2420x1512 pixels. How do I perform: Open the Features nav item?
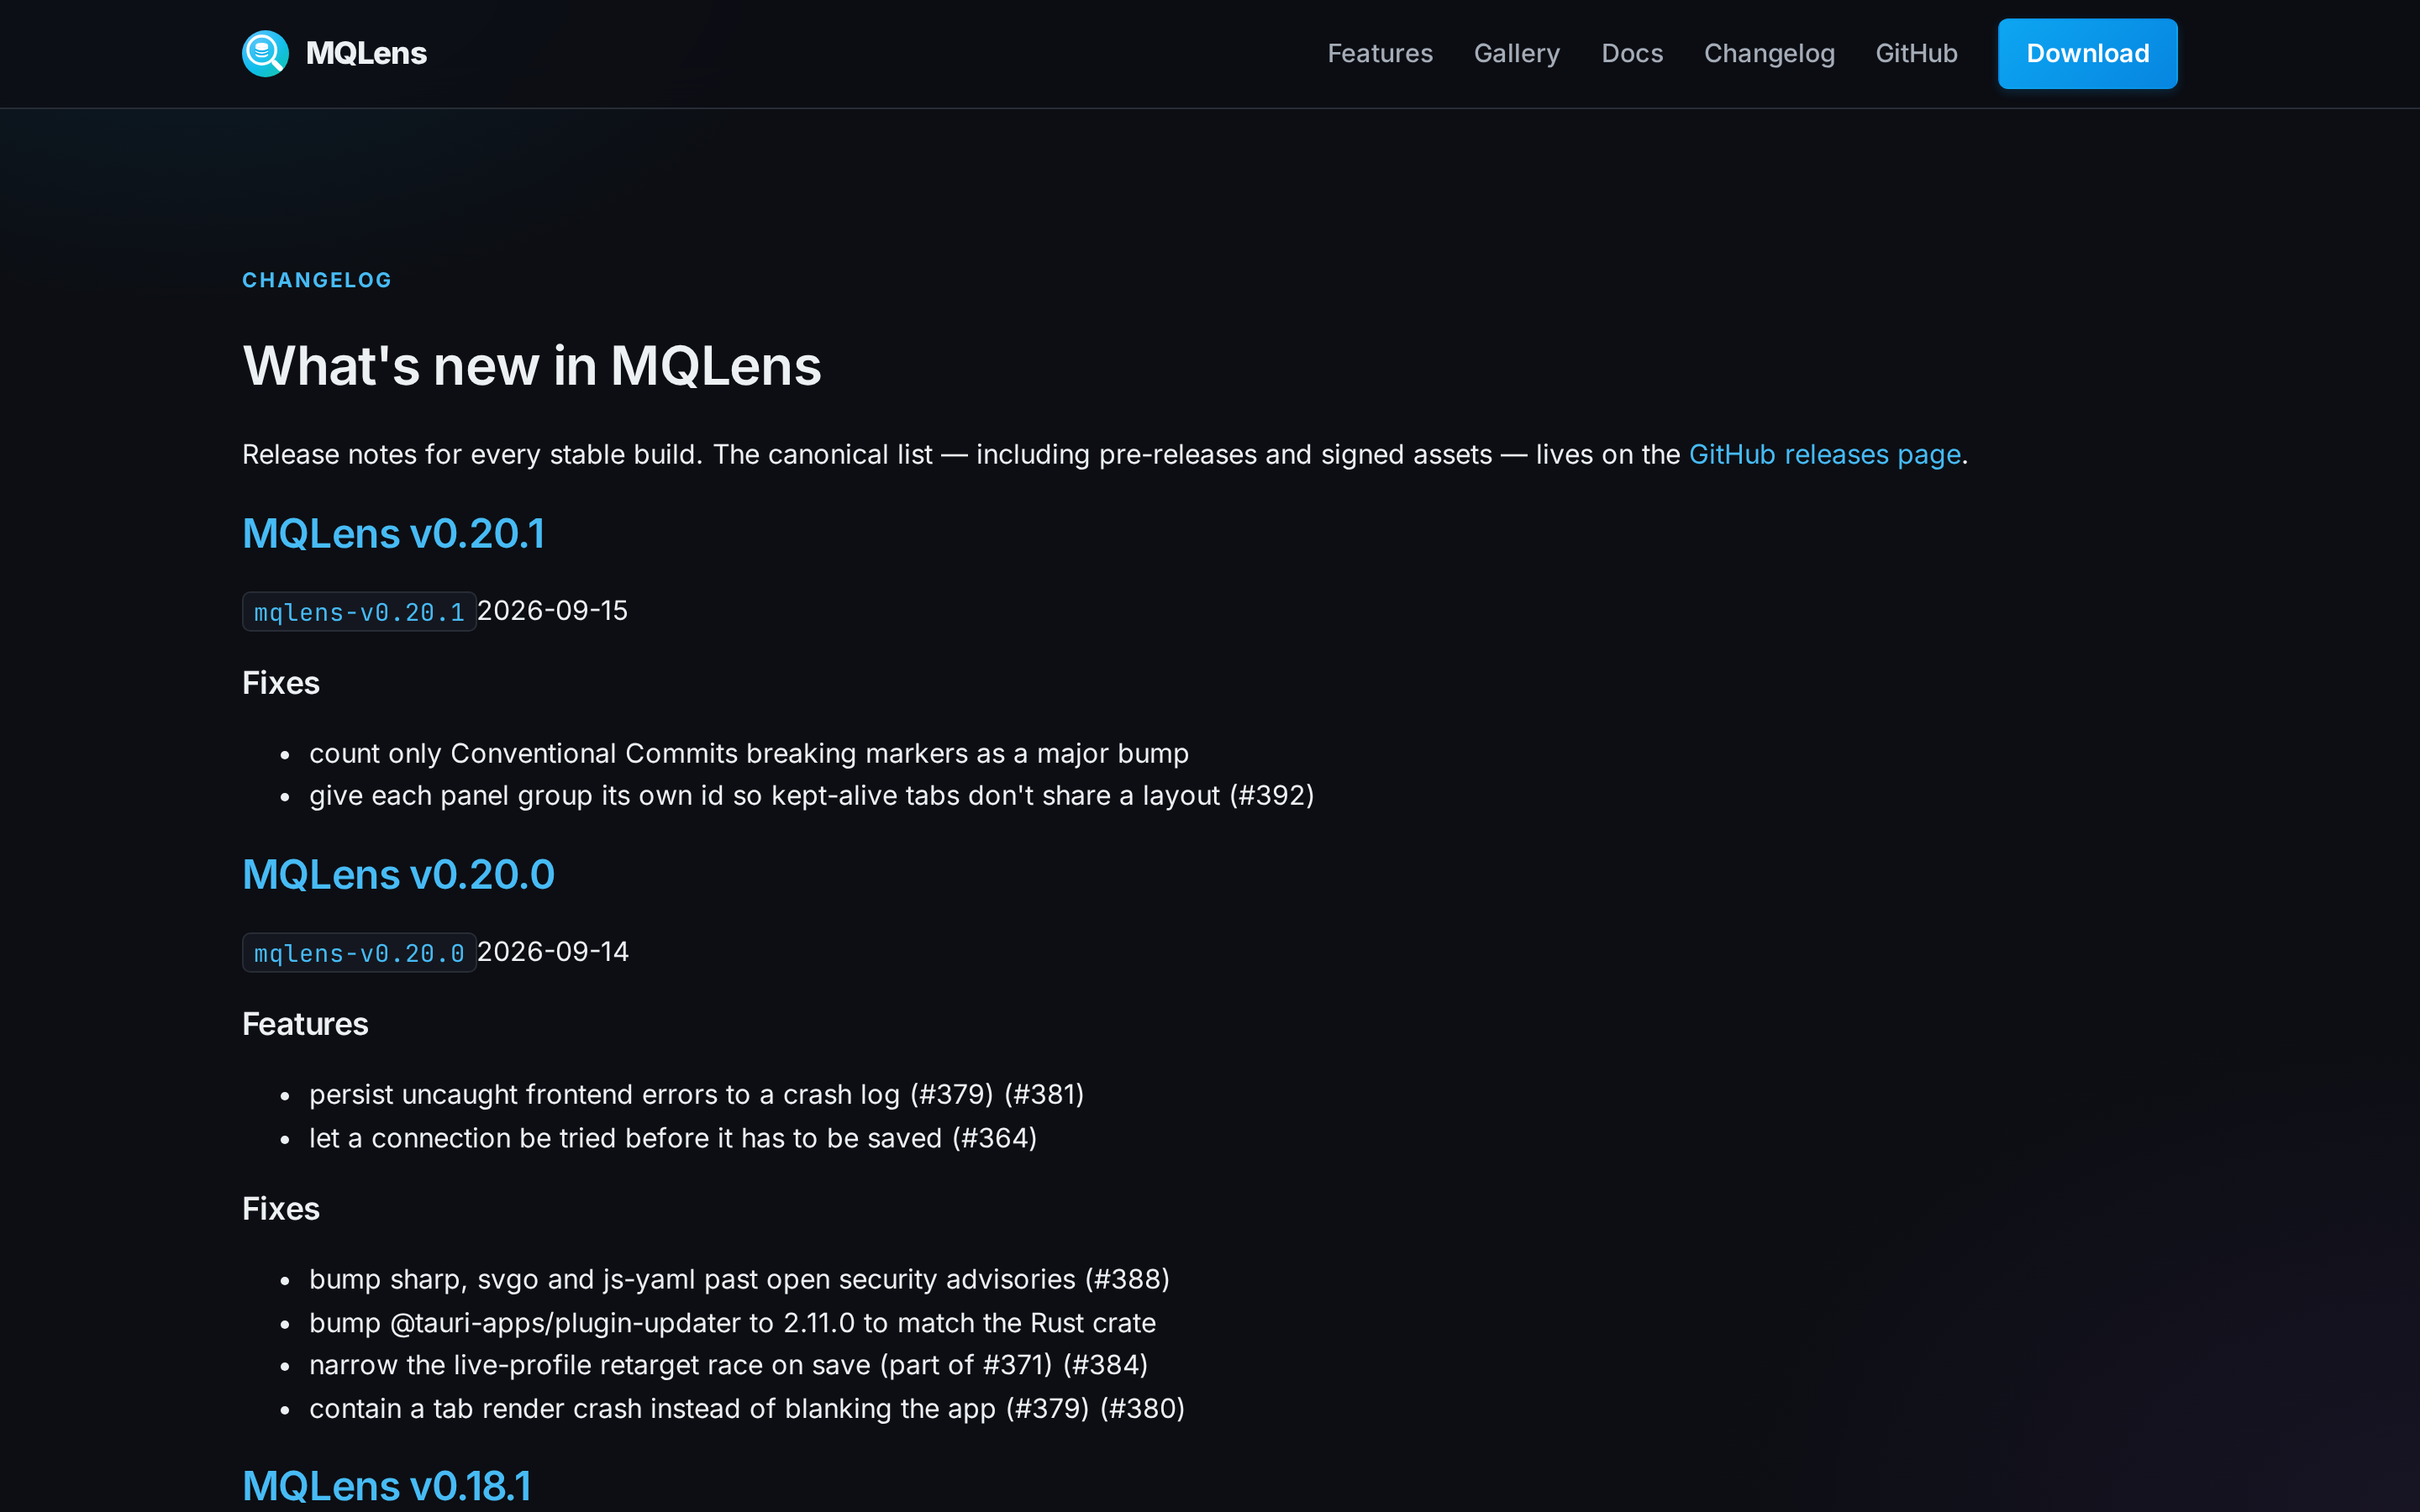1380,53
